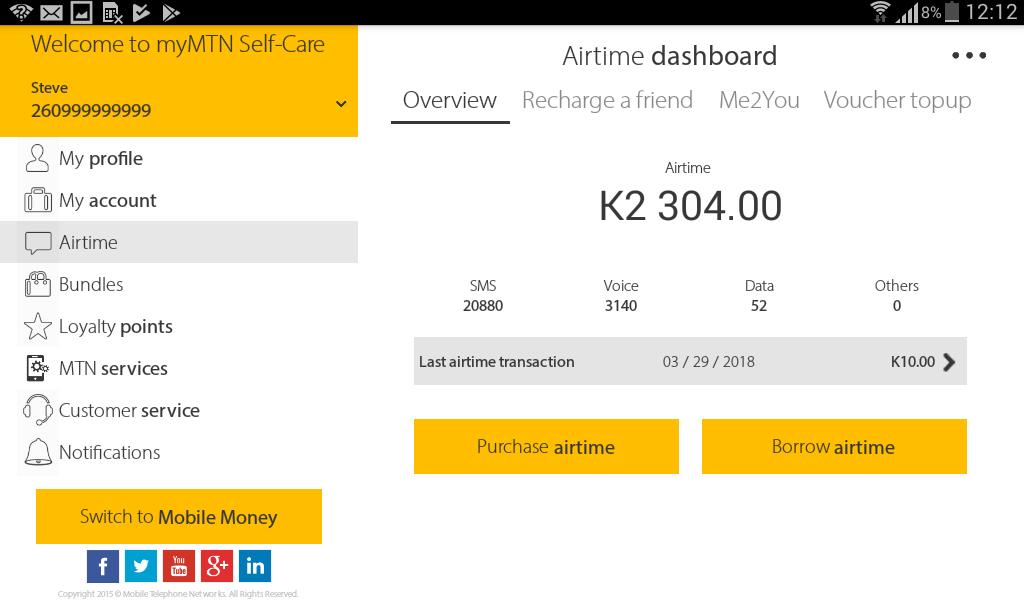This screenshot has width=1024, height=600.
Task: Expand the Steve account dropdown arrow
Action: tap(341, 104)
